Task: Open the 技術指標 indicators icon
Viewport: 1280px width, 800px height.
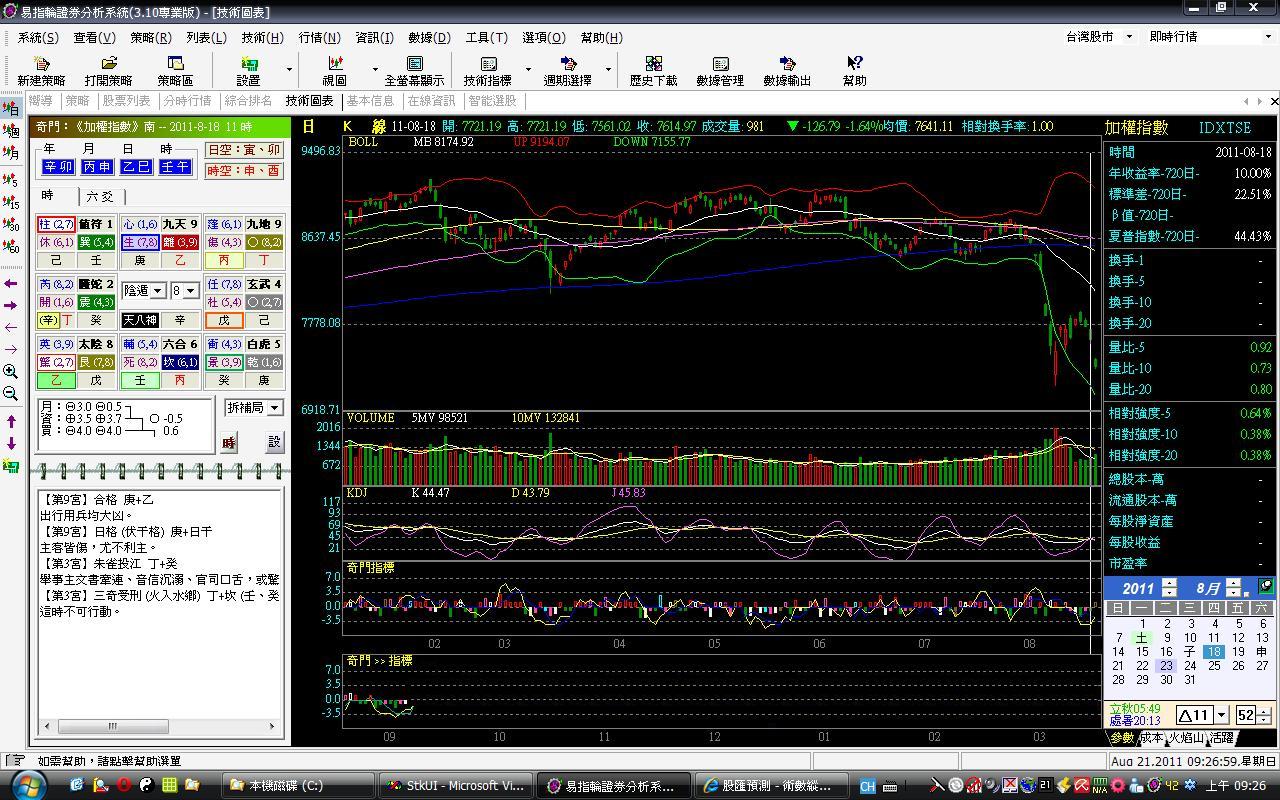Action: (488, 70)
